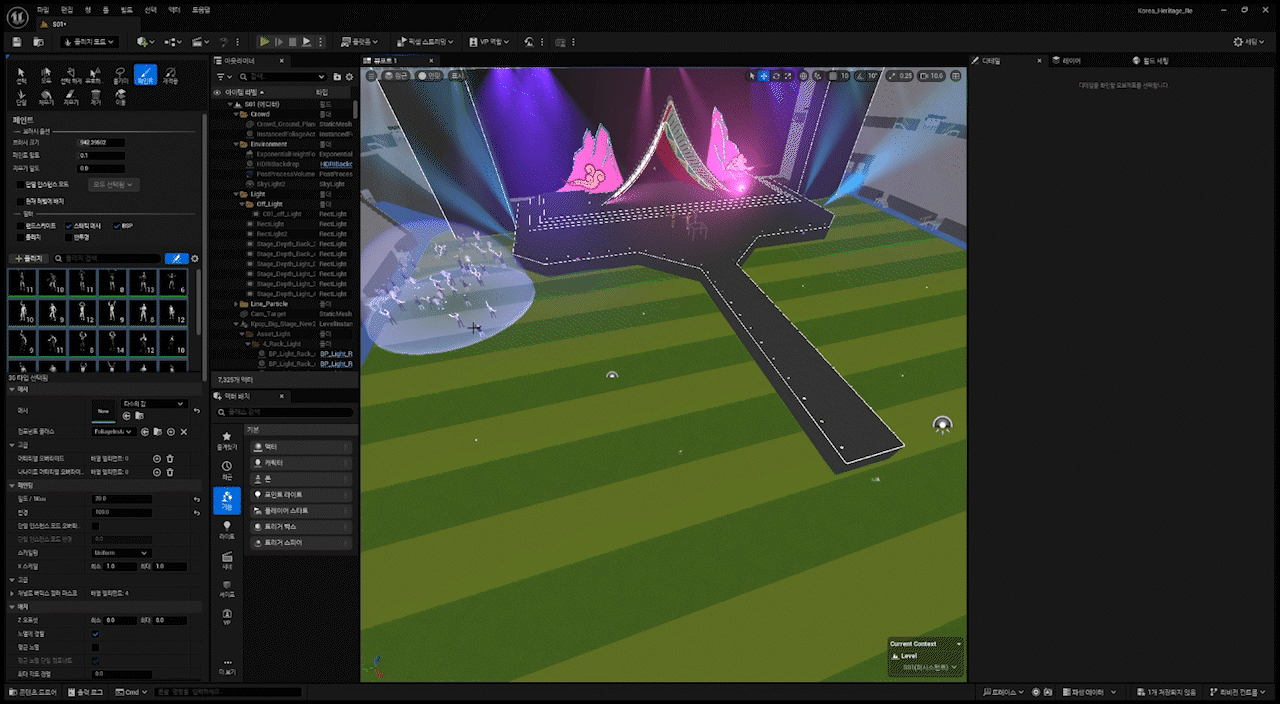
Task: Click the viewport hamburger options icon
Action: [371, 75]
